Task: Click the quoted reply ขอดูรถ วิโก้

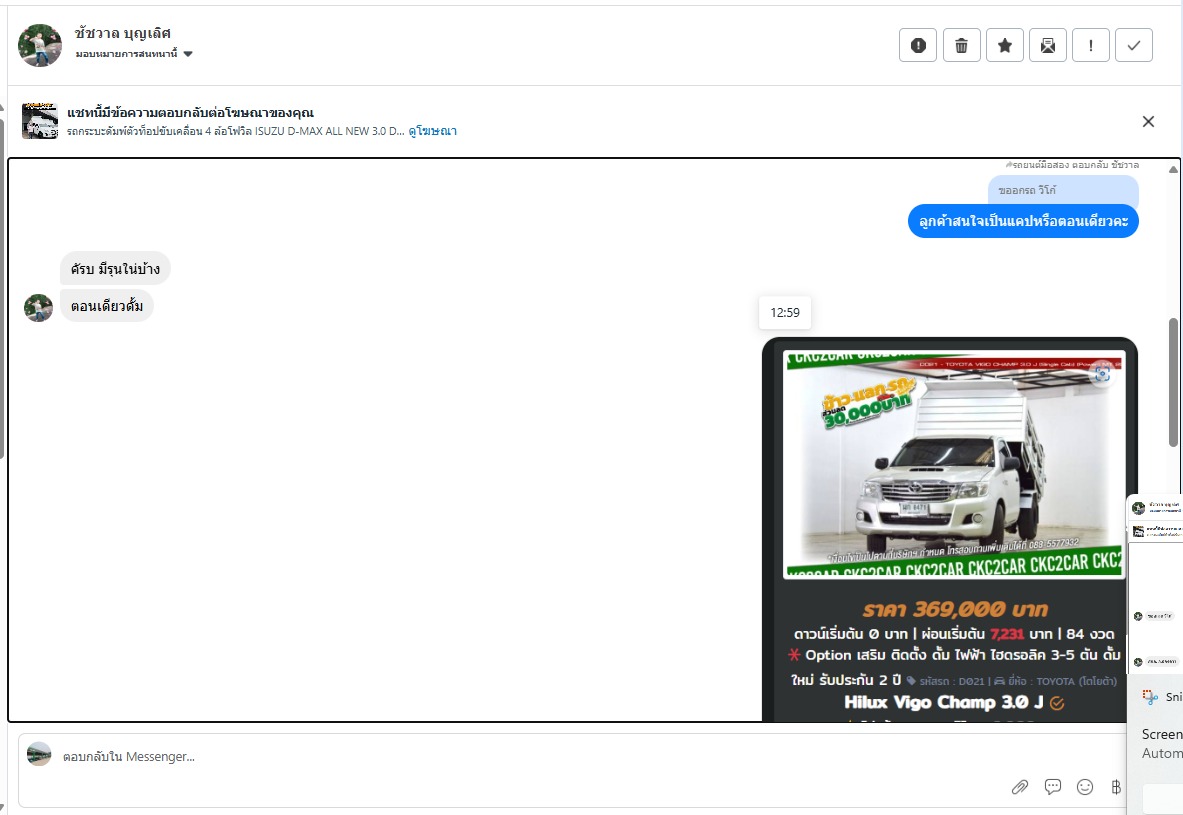Action: 1063,190
